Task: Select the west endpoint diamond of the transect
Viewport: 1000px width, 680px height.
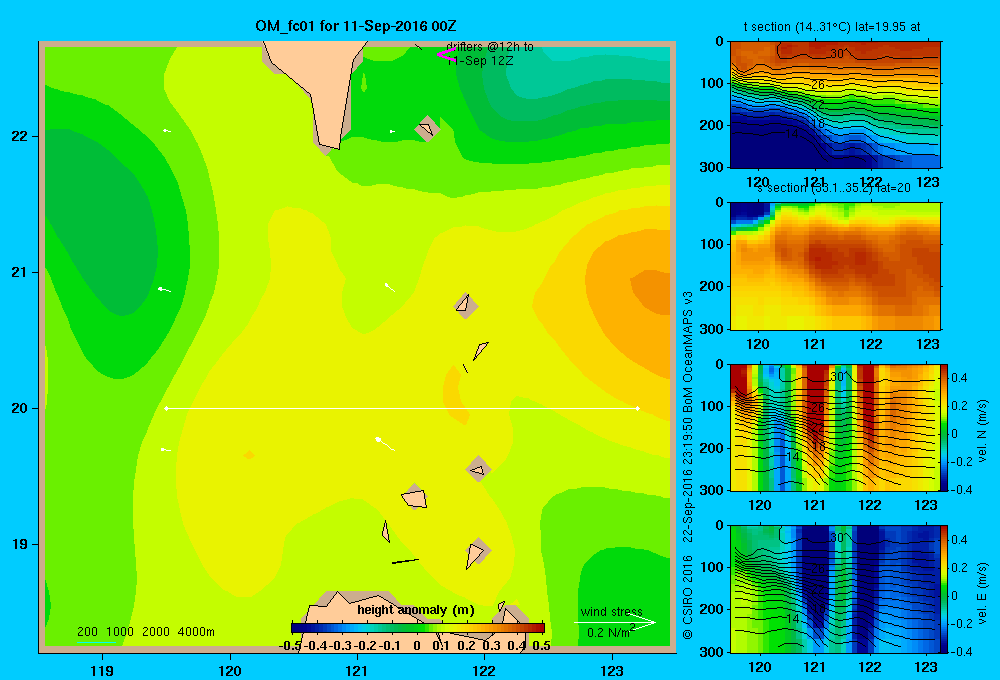Action: point(166,408)
